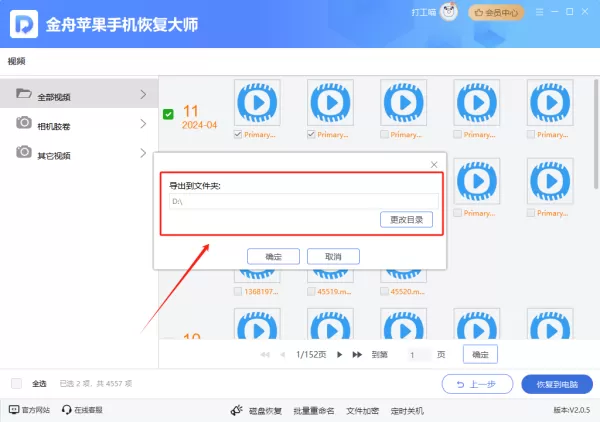This screenshot has height=422, width=600.
Task: Expand the 全部视频 chevron
Action: (143, 95)
